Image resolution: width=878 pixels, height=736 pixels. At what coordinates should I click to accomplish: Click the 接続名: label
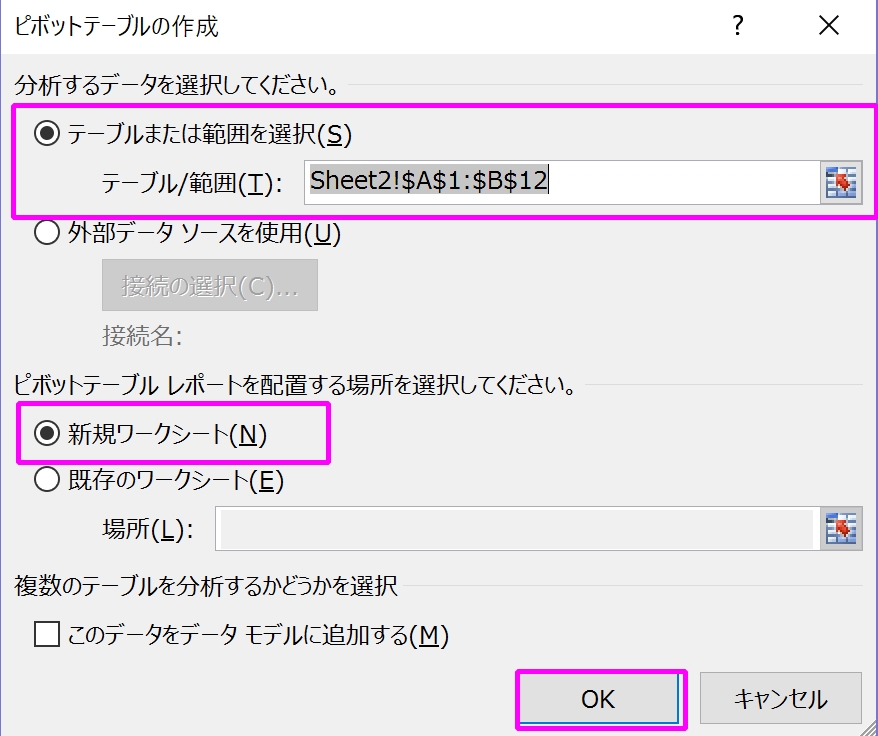[x=141, y=336]
